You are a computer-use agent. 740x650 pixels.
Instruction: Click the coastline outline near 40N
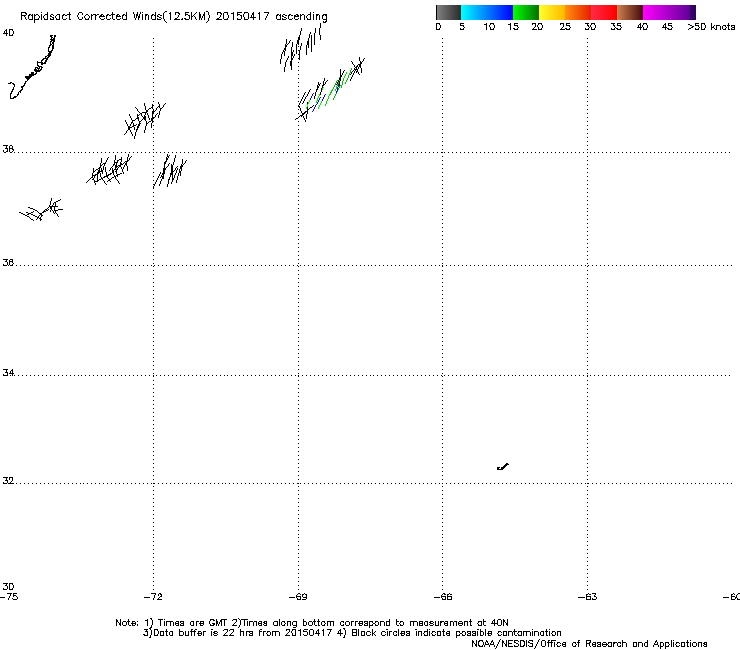(32, 67)
